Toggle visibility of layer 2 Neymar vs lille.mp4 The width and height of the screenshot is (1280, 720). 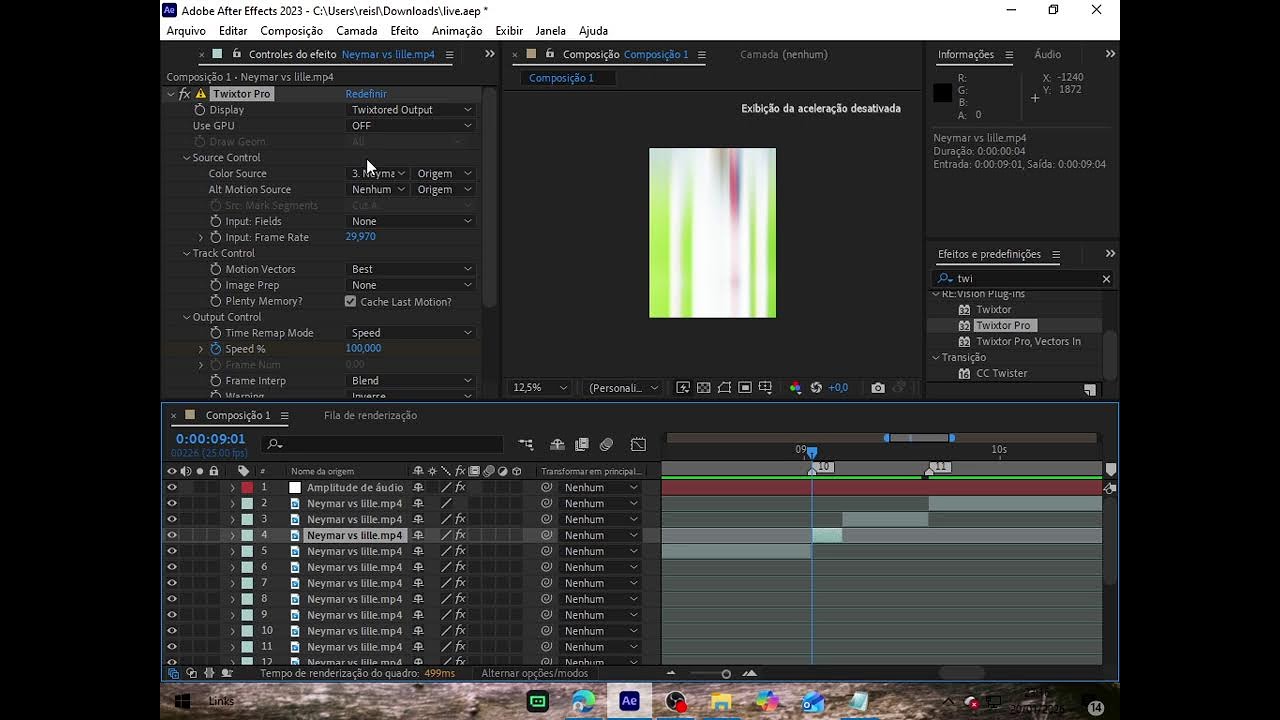[x=172, y=504]
